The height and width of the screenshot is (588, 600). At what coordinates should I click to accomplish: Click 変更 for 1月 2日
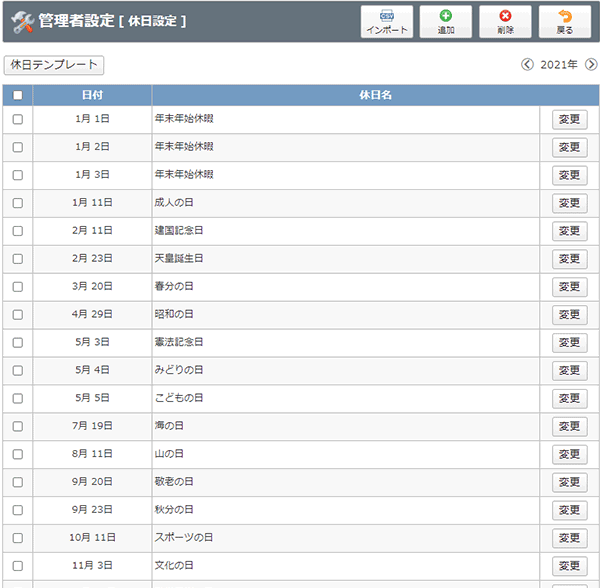[569, 147]
